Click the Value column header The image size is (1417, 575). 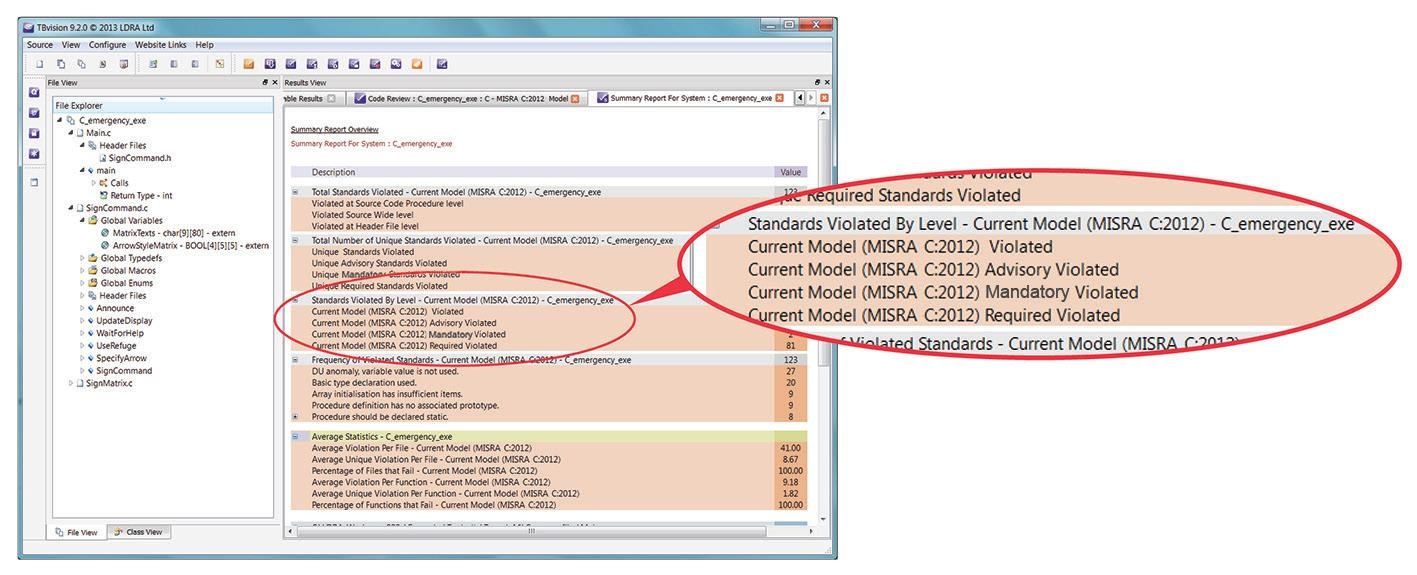(x=790, y=172)
